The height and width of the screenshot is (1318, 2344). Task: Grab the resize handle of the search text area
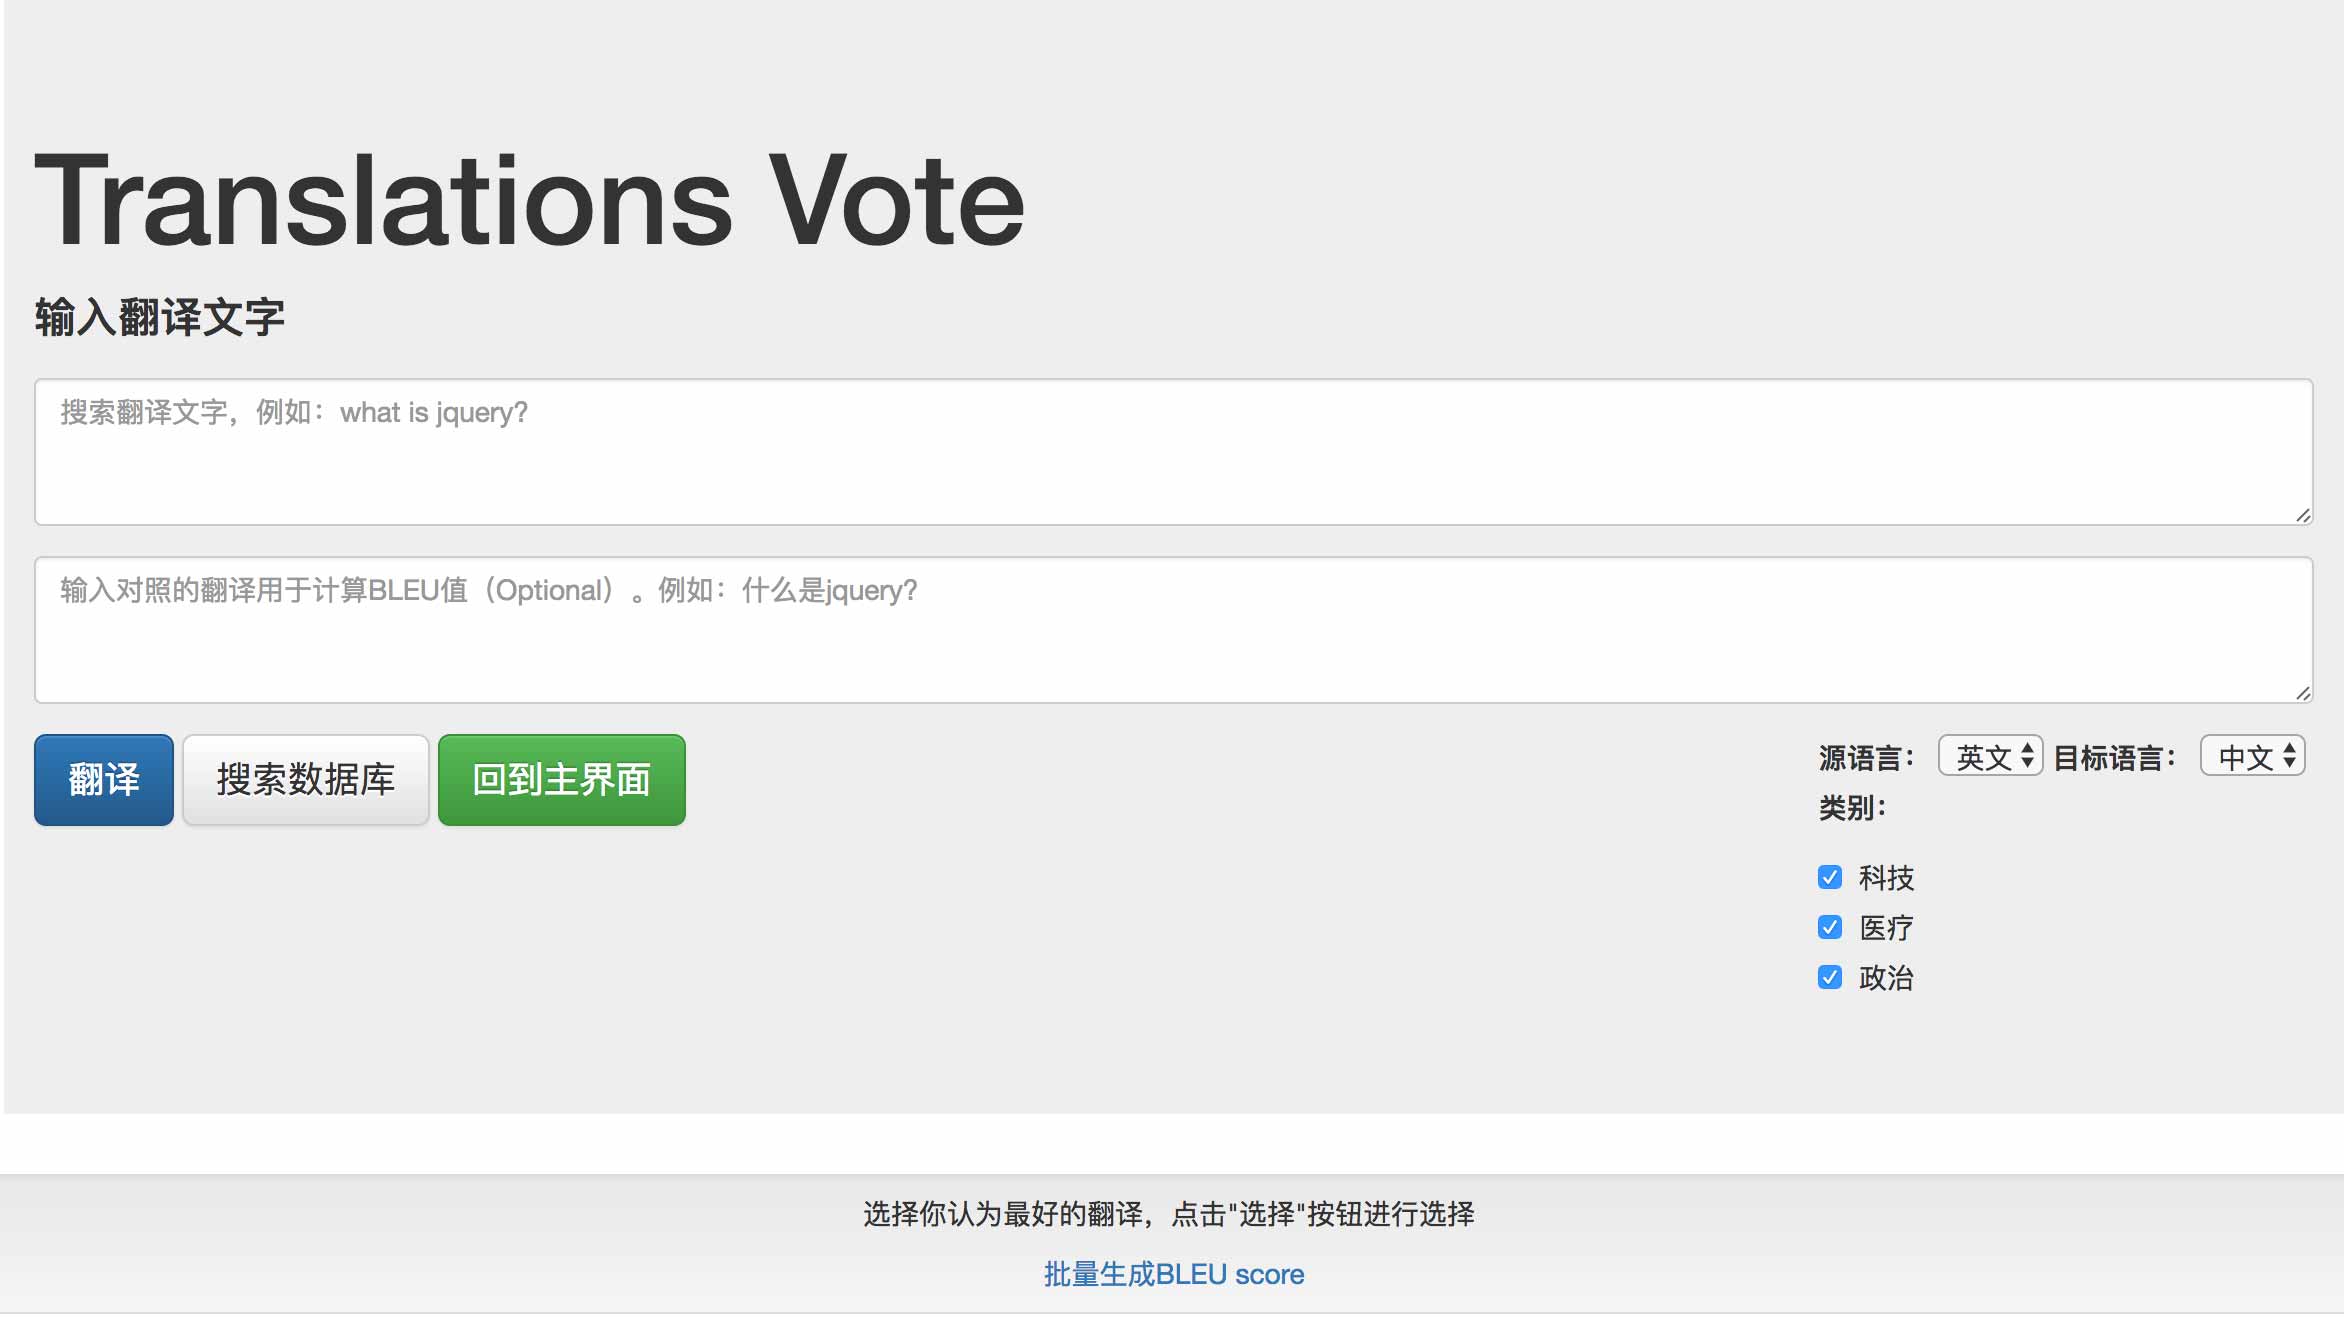click(2303, 515)
